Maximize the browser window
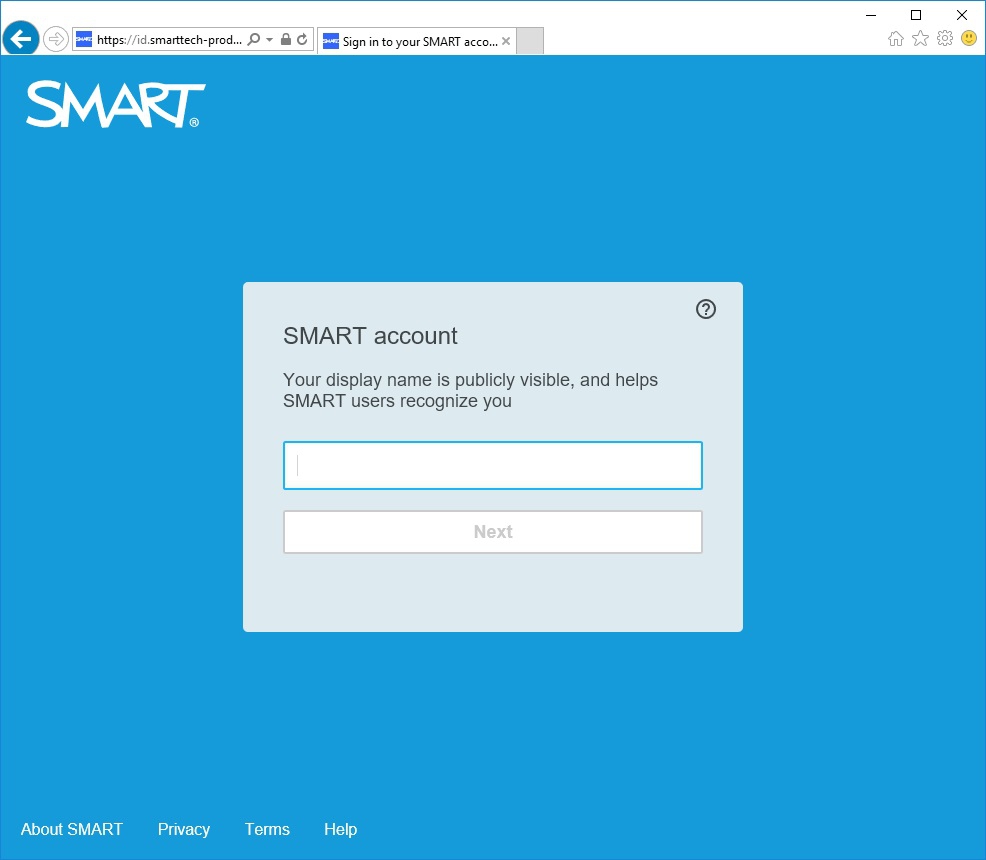 click(x=916, y=15)
